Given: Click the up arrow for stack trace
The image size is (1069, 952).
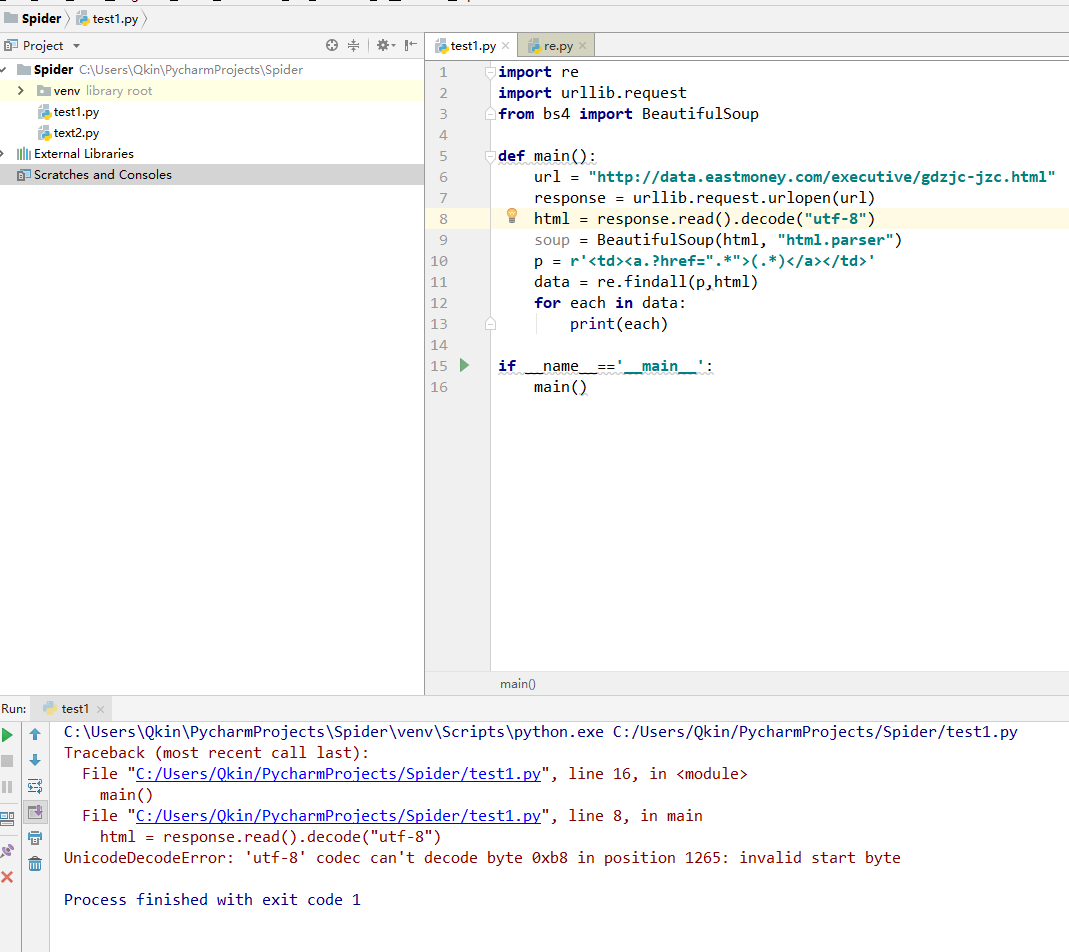Looking at the screenshot, I should tap(35, 734).
